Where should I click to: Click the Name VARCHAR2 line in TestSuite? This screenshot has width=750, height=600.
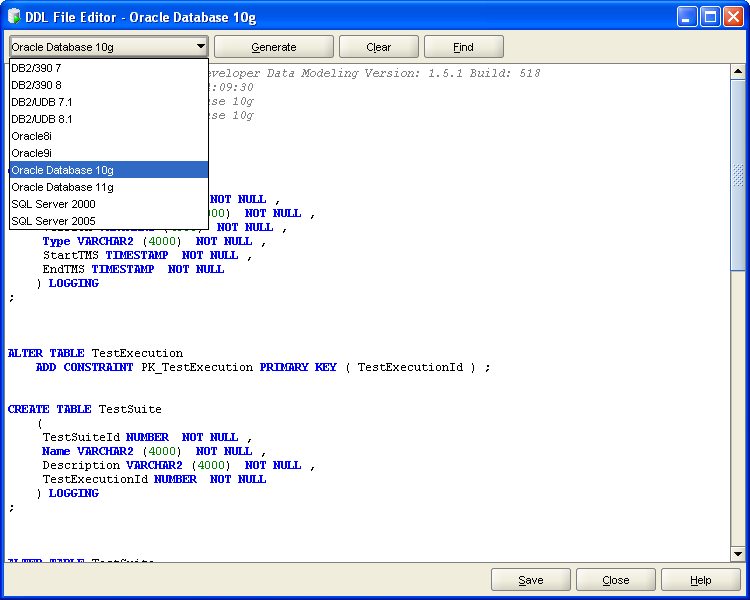point(154,451)
